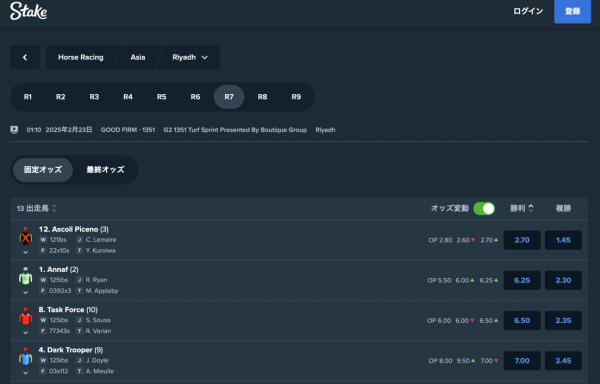Bet place odds 2.35 on Task Force
The image size is (600, 384).
click(563, 321)
